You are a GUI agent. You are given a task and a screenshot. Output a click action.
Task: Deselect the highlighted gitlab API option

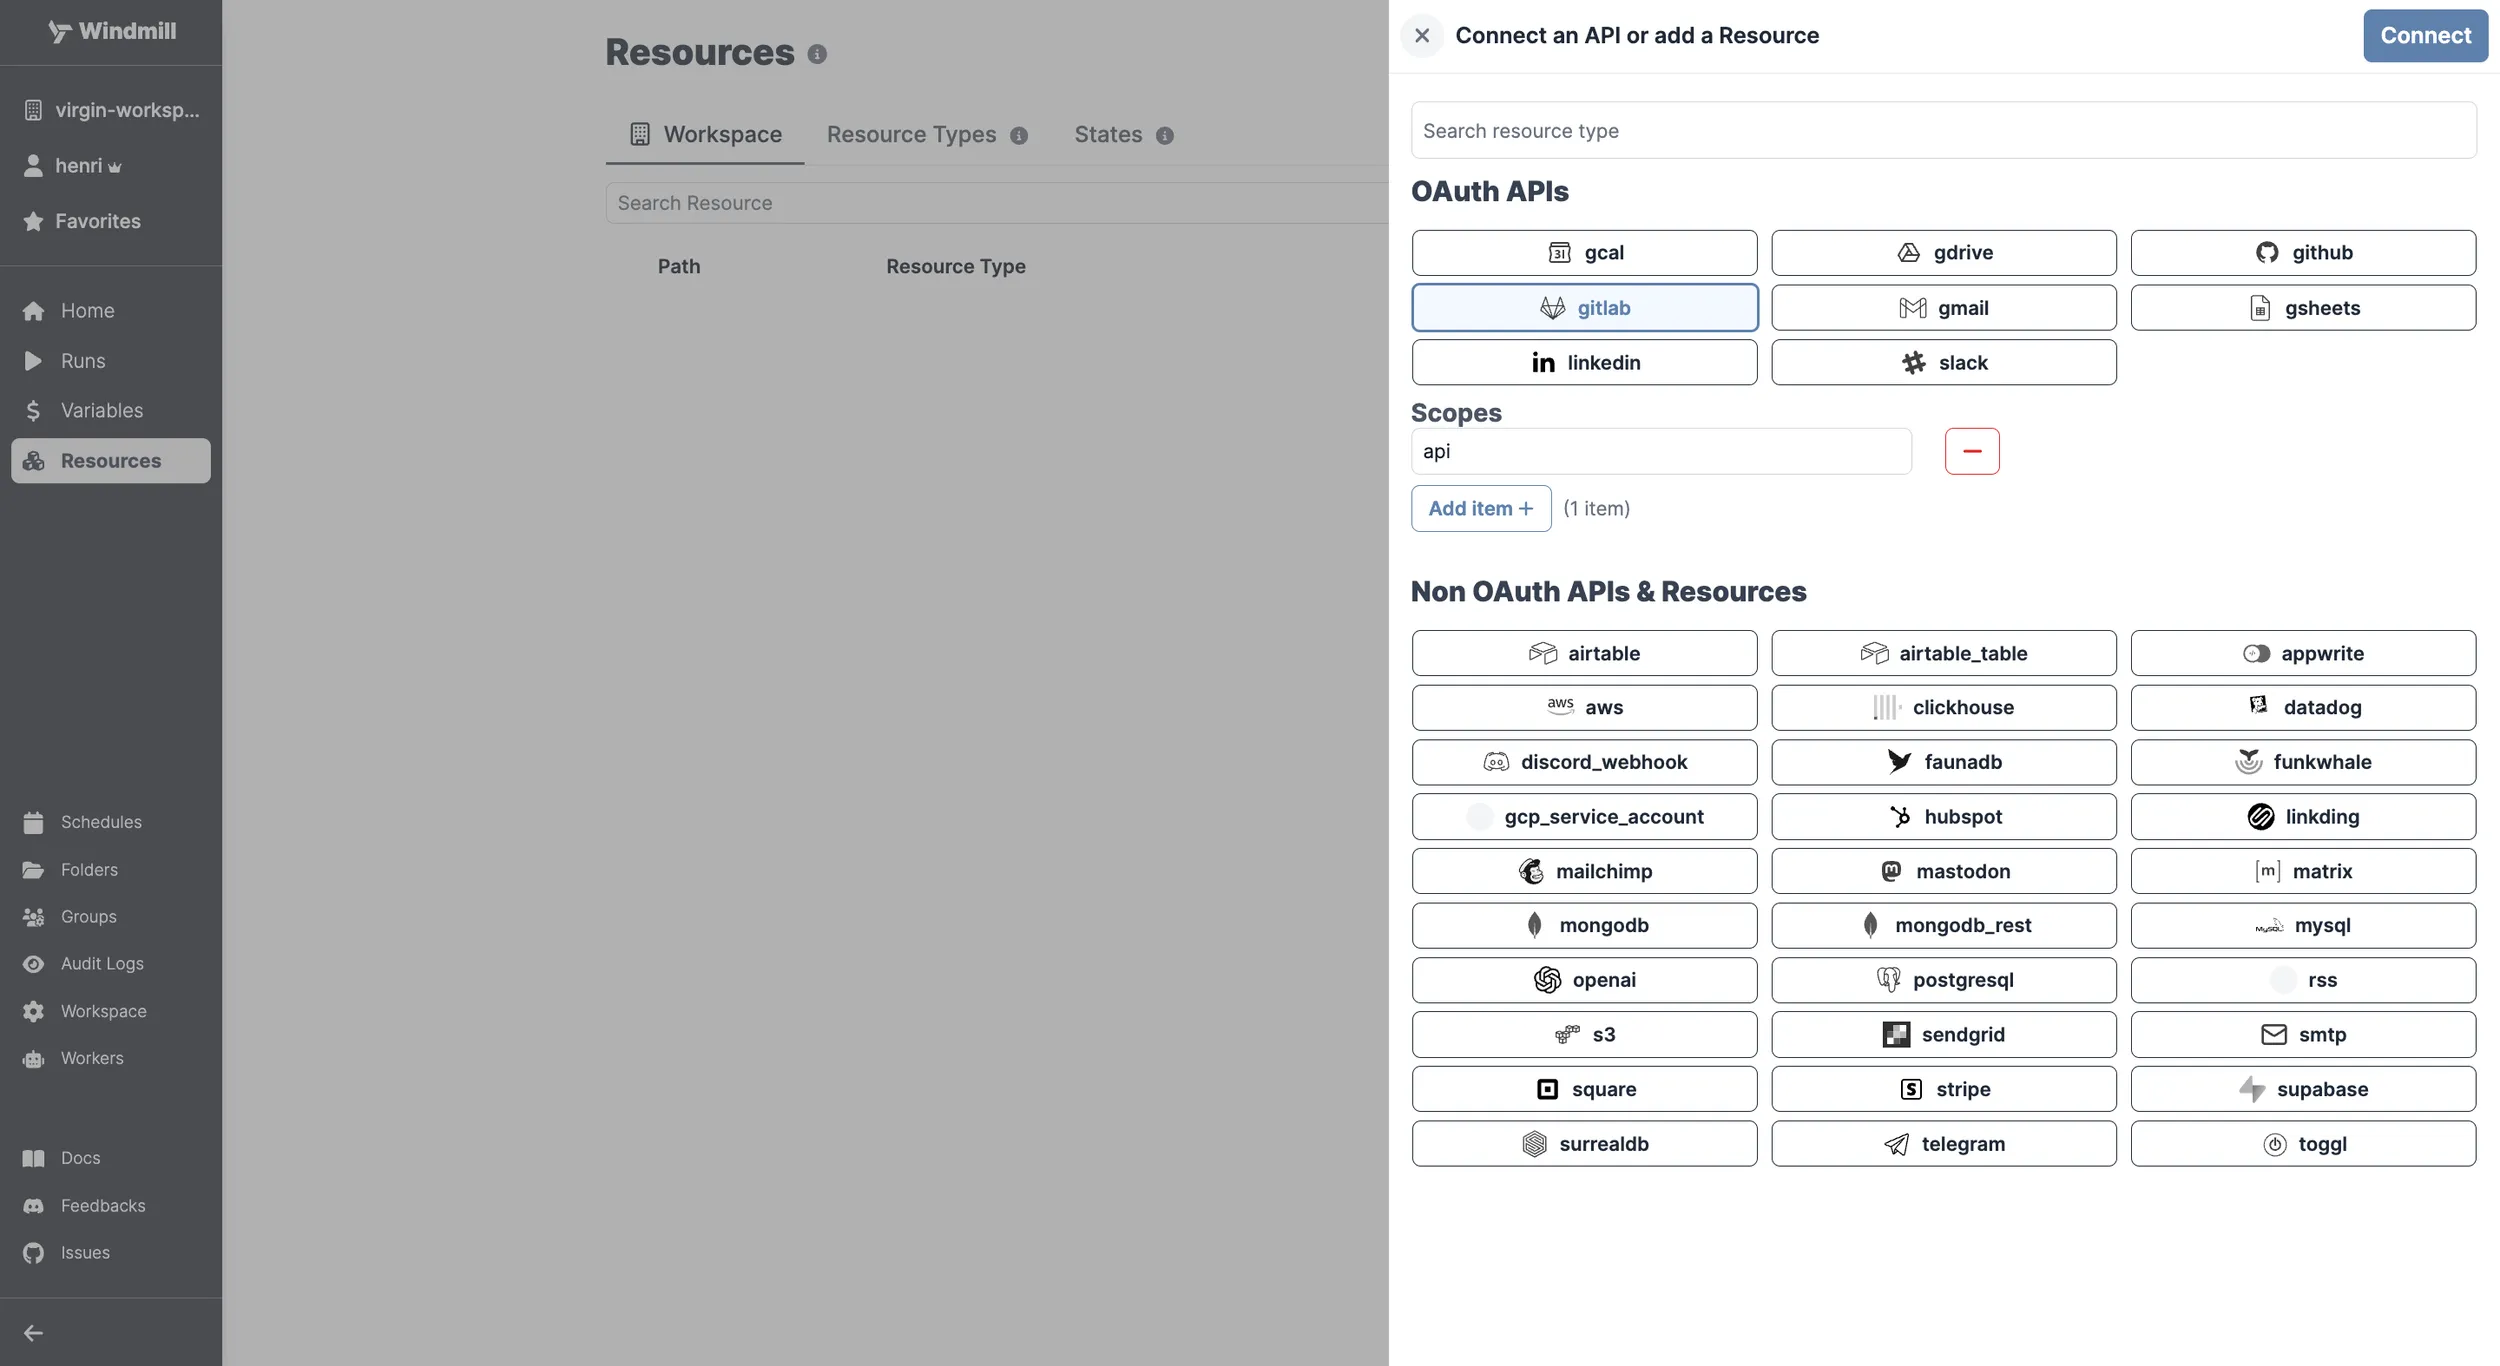click(1584, 307)
